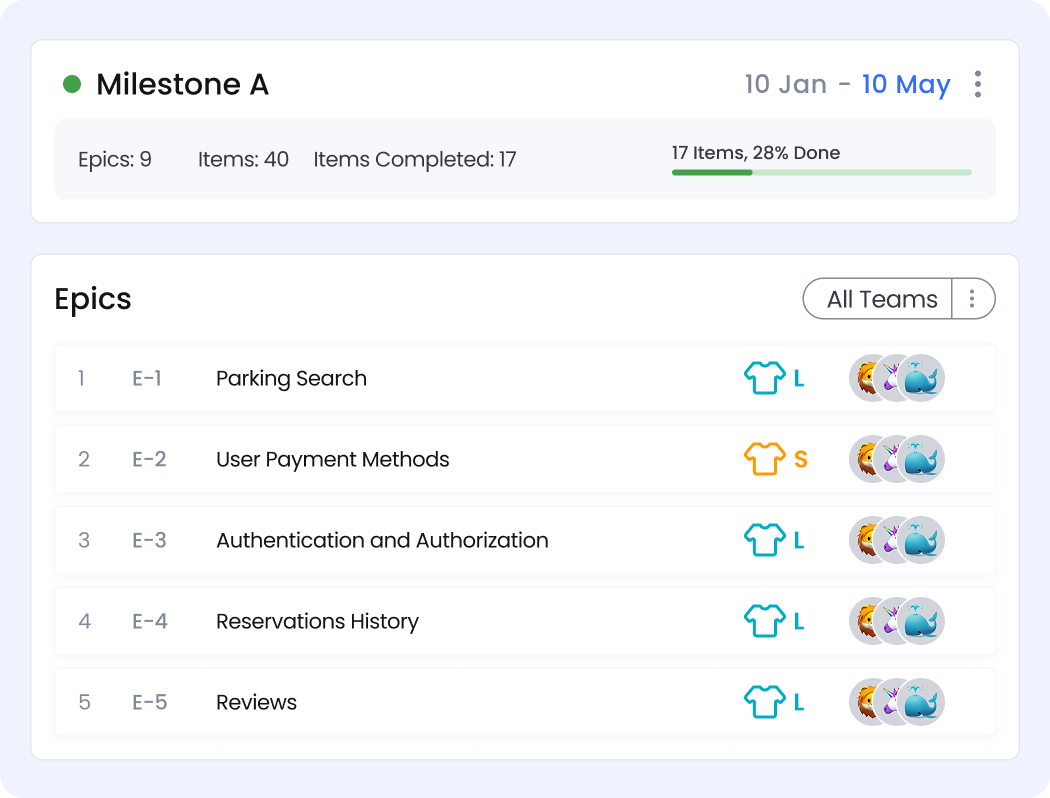This screenshot has height=798, width=1050.
Task: Click the whale avatar on Parking Search row
Action: click(922, 378)
